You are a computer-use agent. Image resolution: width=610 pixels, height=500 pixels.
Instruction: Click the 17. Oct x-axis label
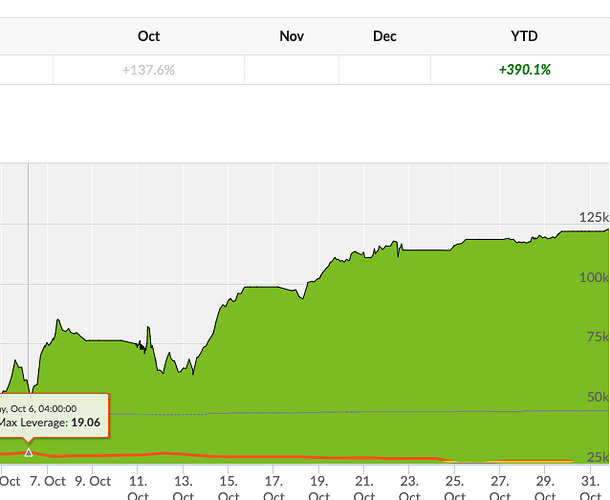[273, 489]
